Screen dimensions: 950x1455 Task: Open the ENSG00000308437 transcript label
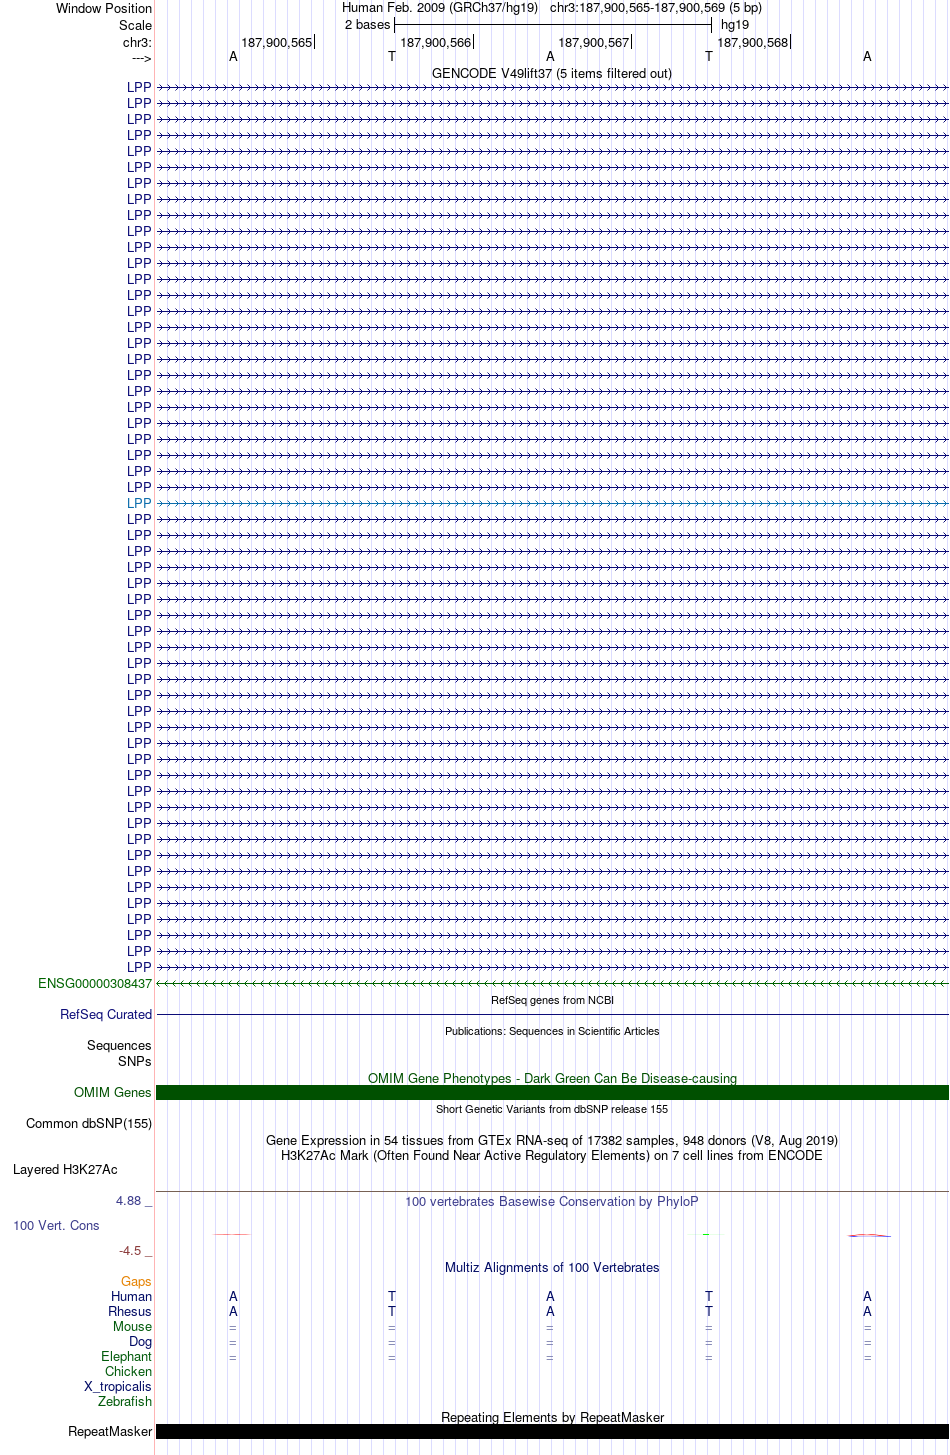pos(95,983)
